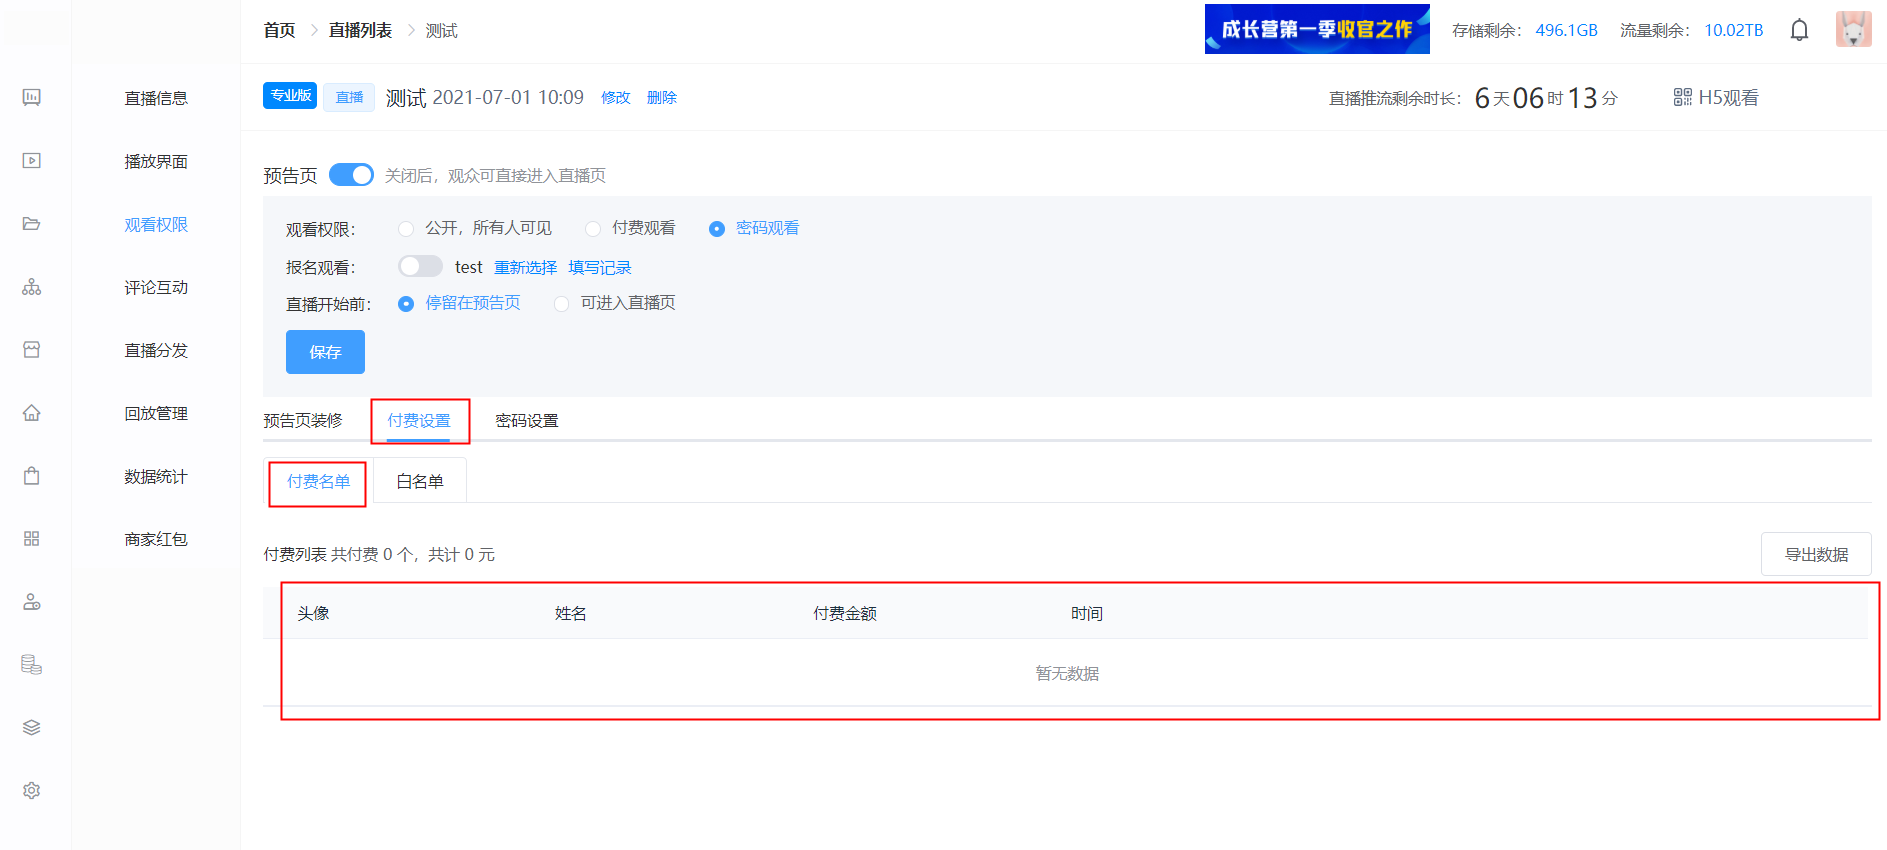Click the 496.1GB storage remaining value
Viewport: 1887px width, 850px height.
(1566, 30)
